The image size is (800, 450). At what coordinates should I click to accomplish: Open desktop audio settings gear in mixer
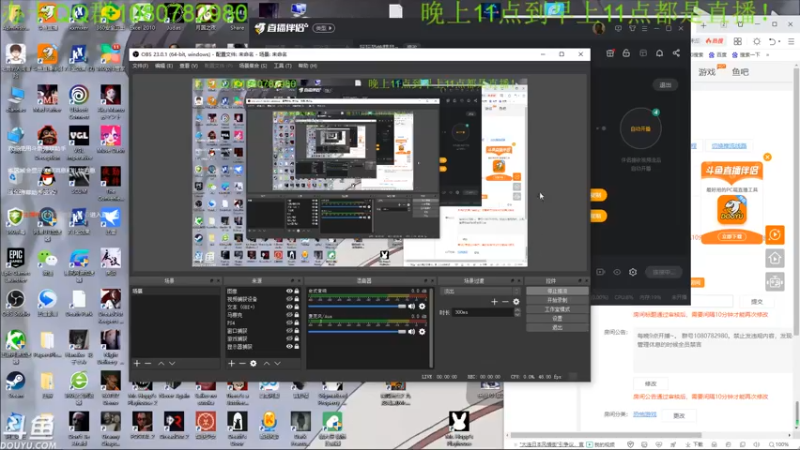pos(422,306)
